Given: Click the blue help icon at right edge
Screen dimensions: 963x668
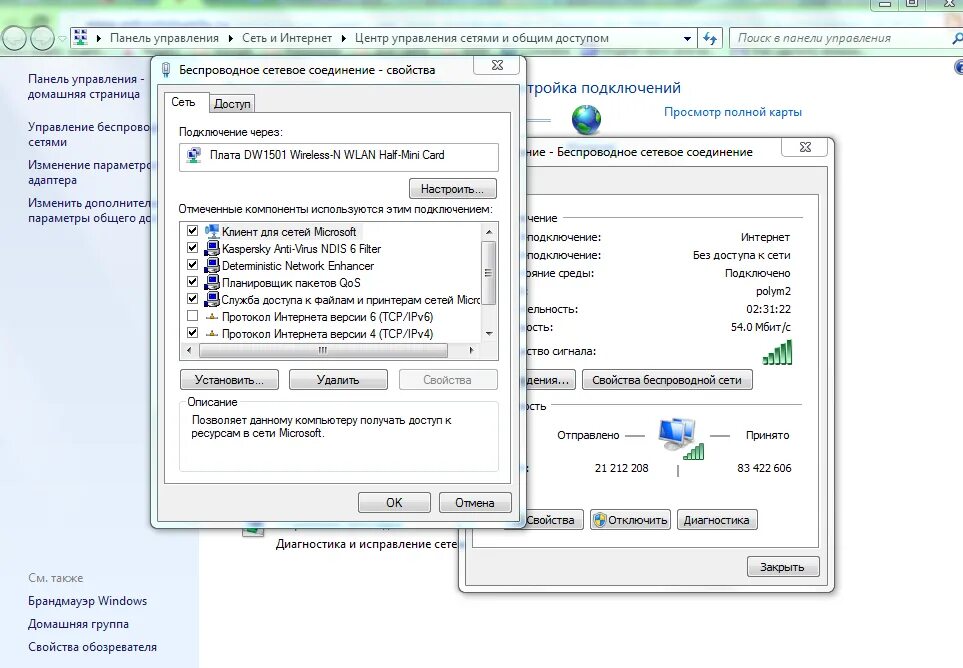Looking at the screenshot, I should [x=958, y=67].
